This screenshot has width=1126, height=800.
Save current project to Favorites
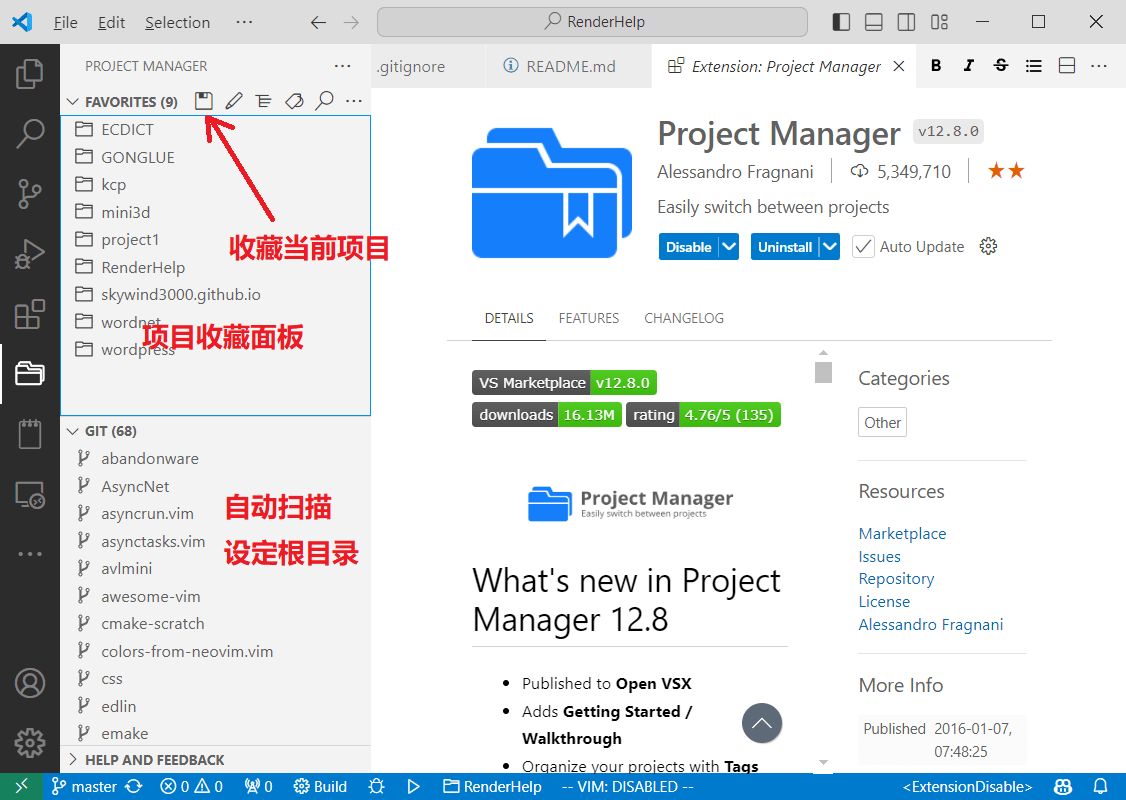point(204,101)
